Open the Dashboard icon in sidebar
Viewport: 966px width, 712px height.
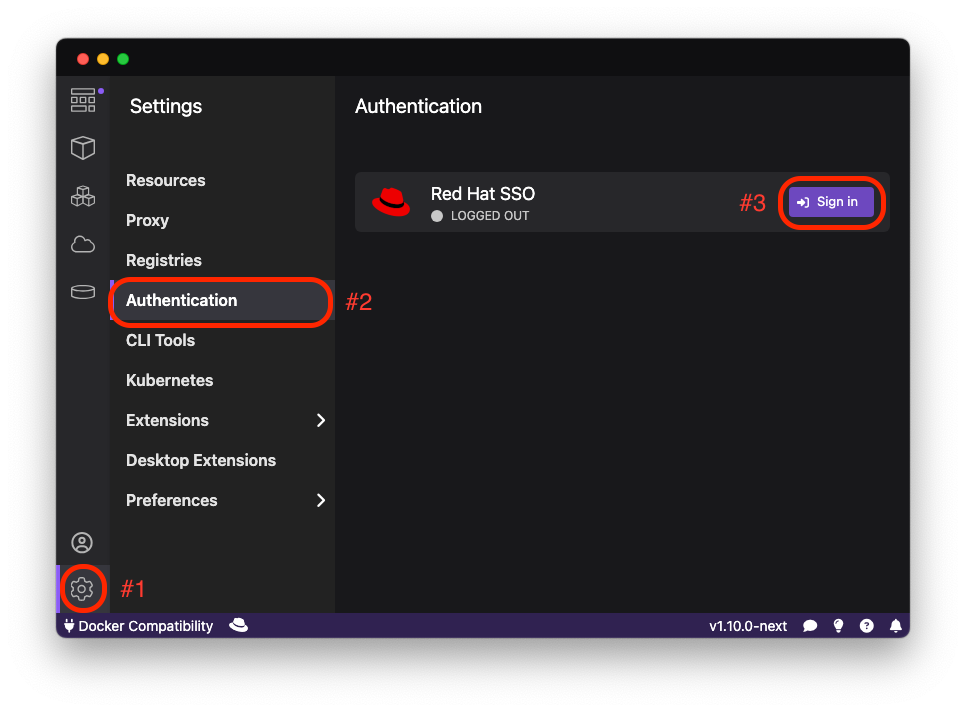[83, 100]
